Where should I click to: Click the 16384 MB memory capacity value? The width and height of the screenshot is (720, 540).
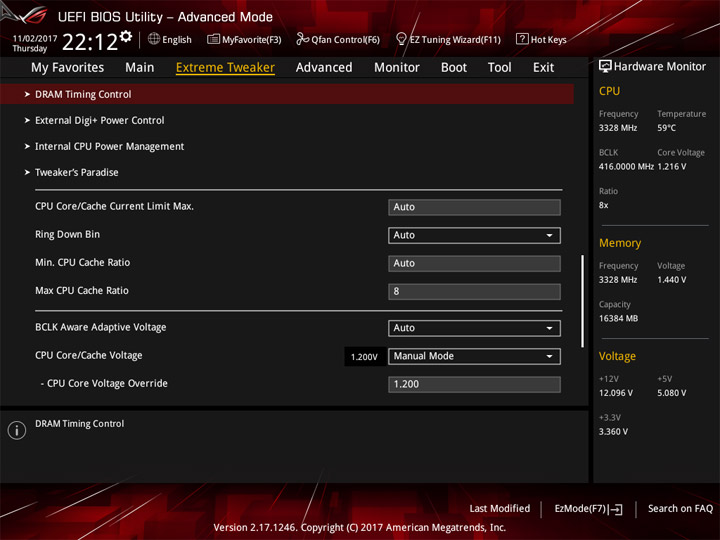coord(618,319)
